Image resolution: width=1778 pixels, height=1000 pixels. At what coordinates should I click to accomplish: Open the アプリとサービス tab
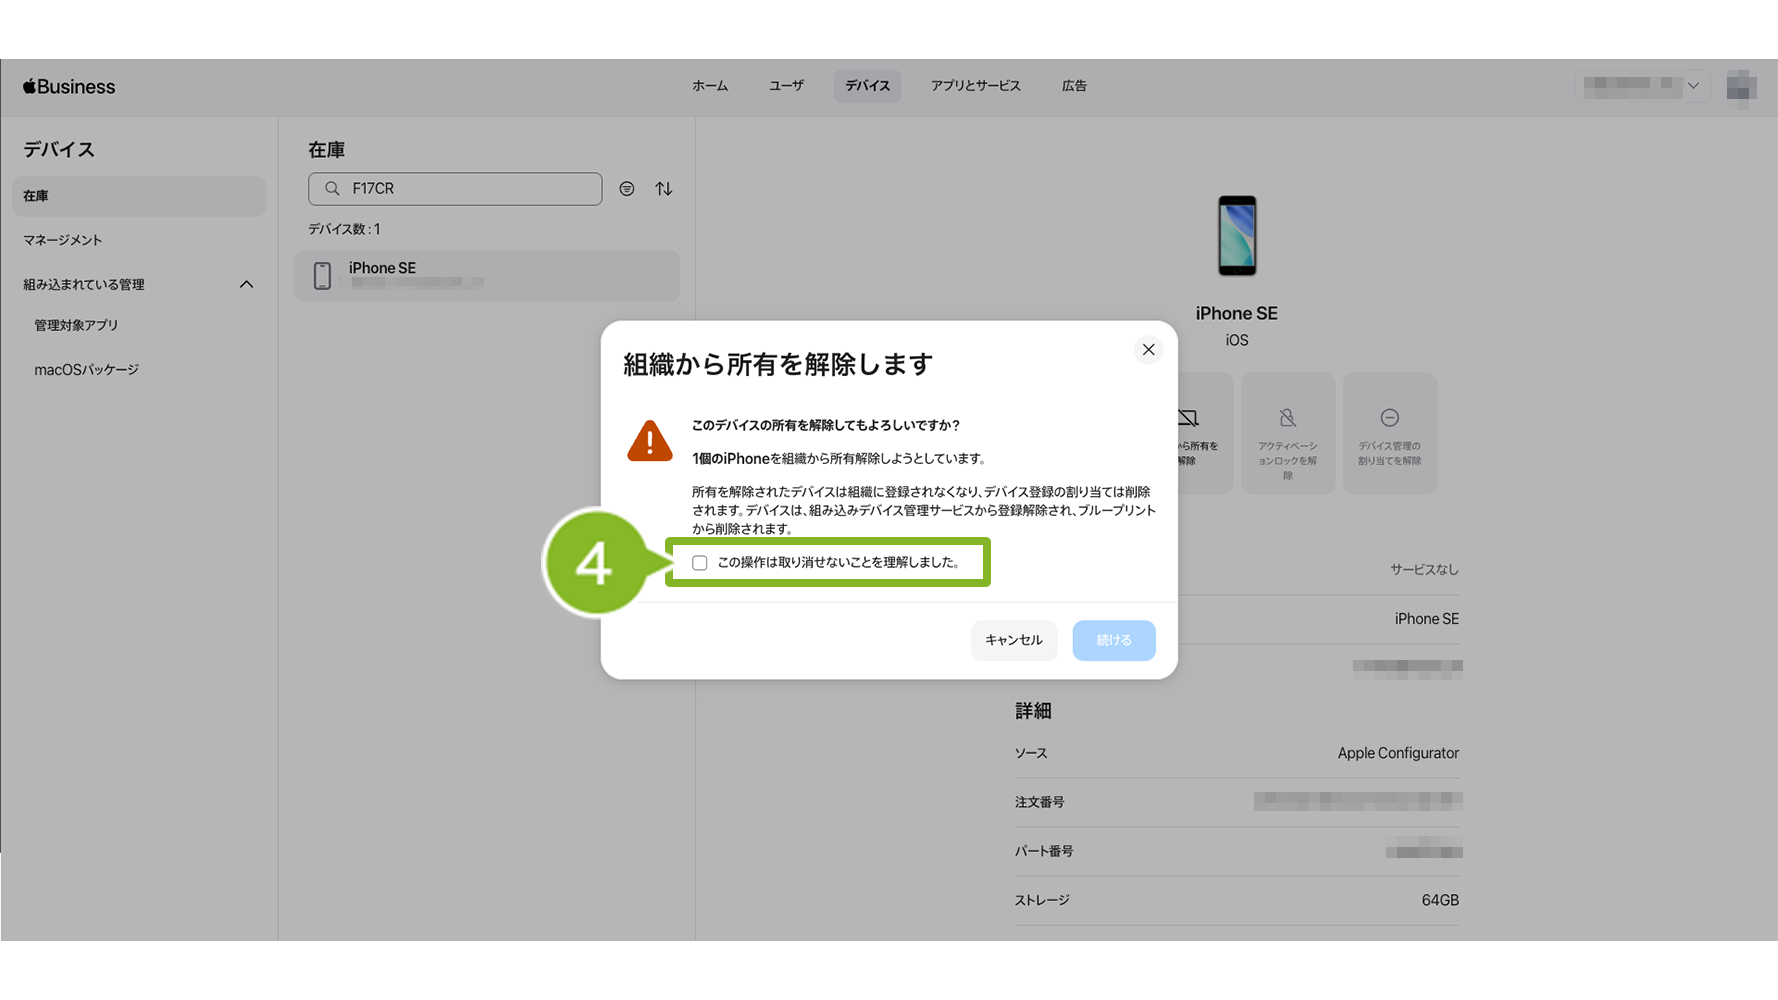click(x=975, y=86)
